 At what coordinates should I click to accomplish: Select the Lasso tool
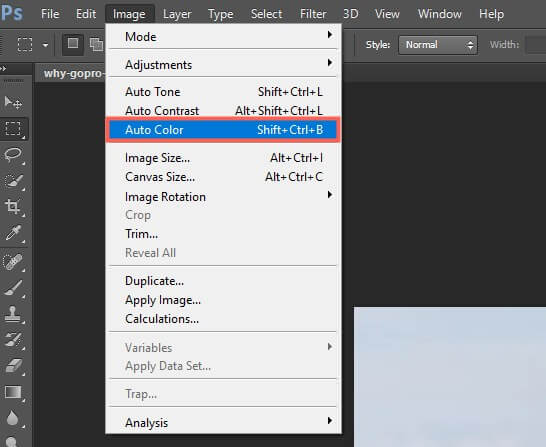(13, 155)
